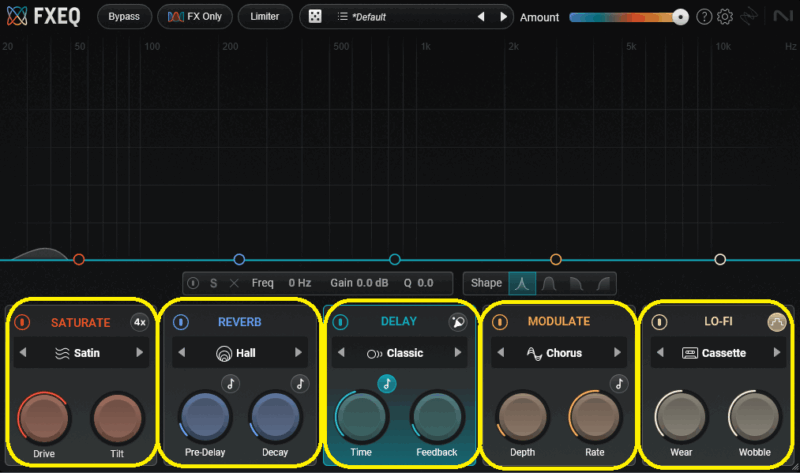The image size is (800, 473).
Task: Click next arrow beside Chorus type
Action: point(616,353)
